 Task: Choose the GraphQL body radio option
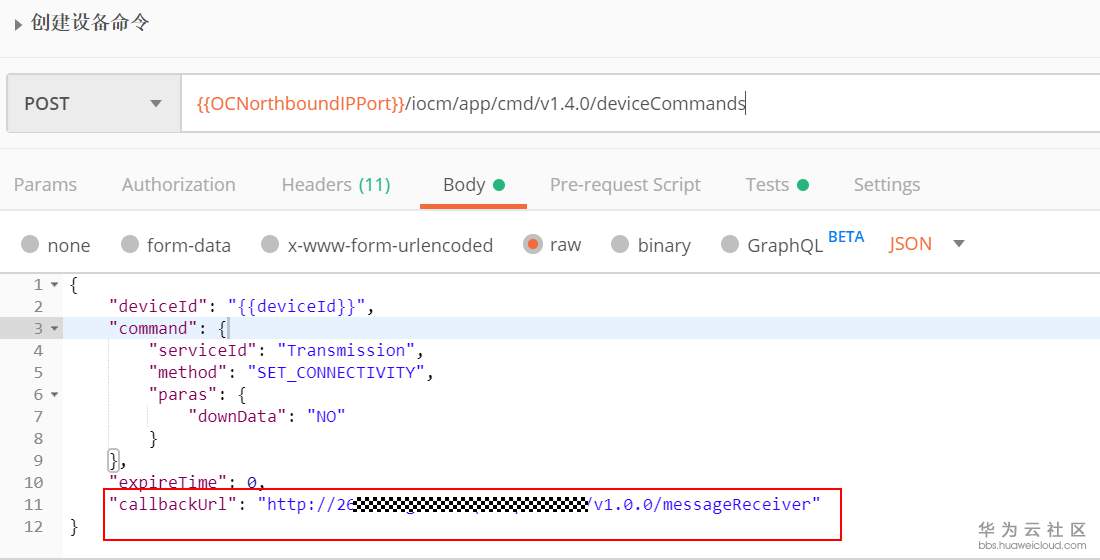coord(730,244)
